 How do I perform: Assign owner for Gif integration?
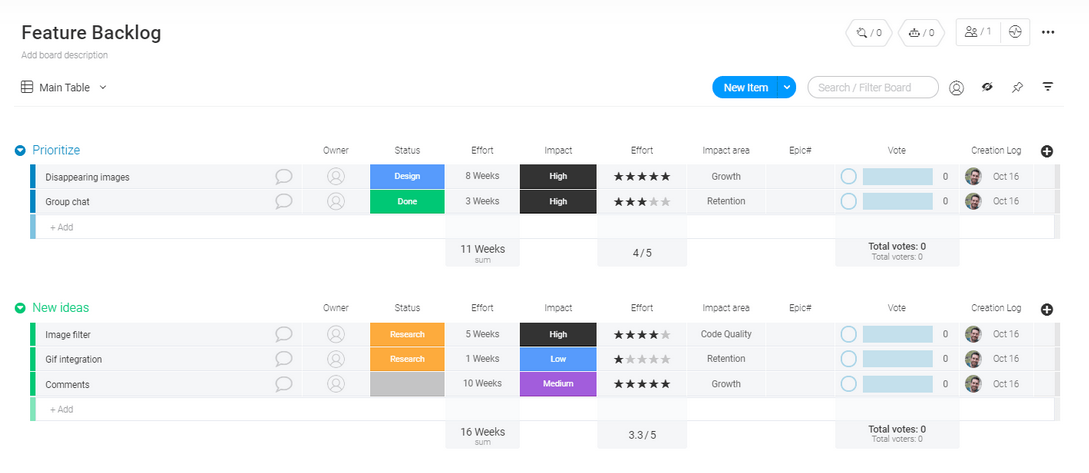click(x=336, y=359)
